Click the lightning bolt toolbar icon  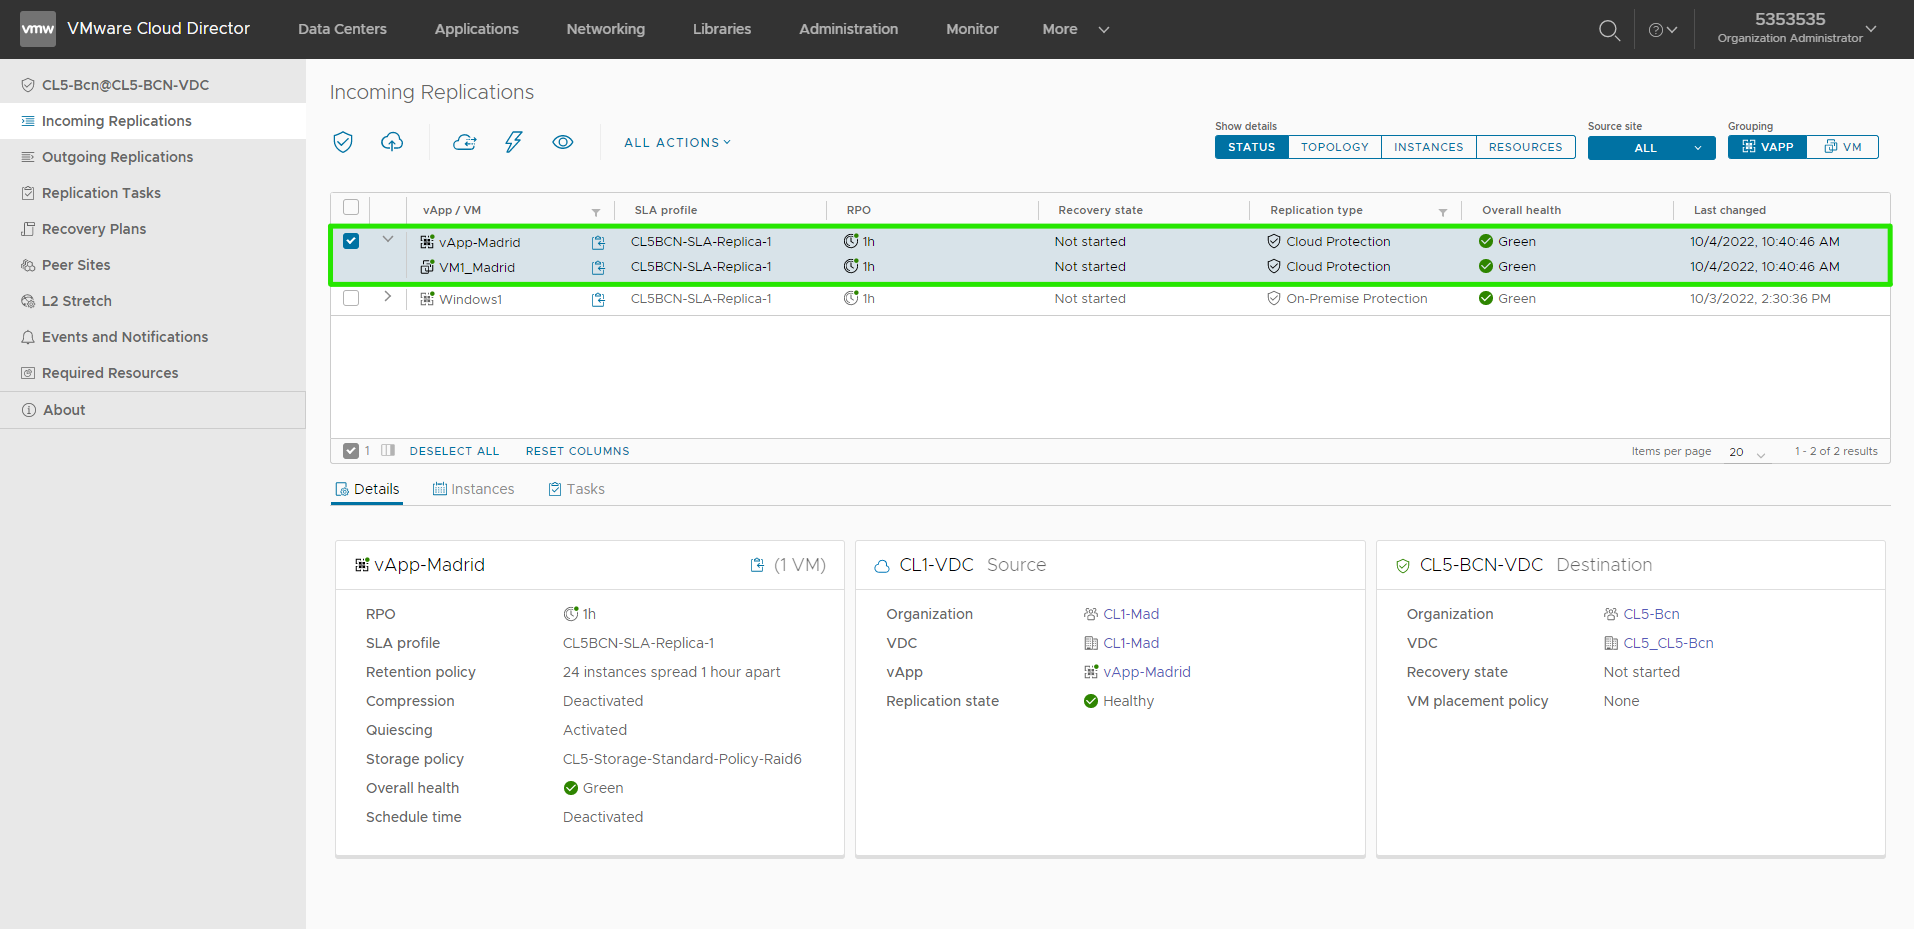[x=514, y=142]
